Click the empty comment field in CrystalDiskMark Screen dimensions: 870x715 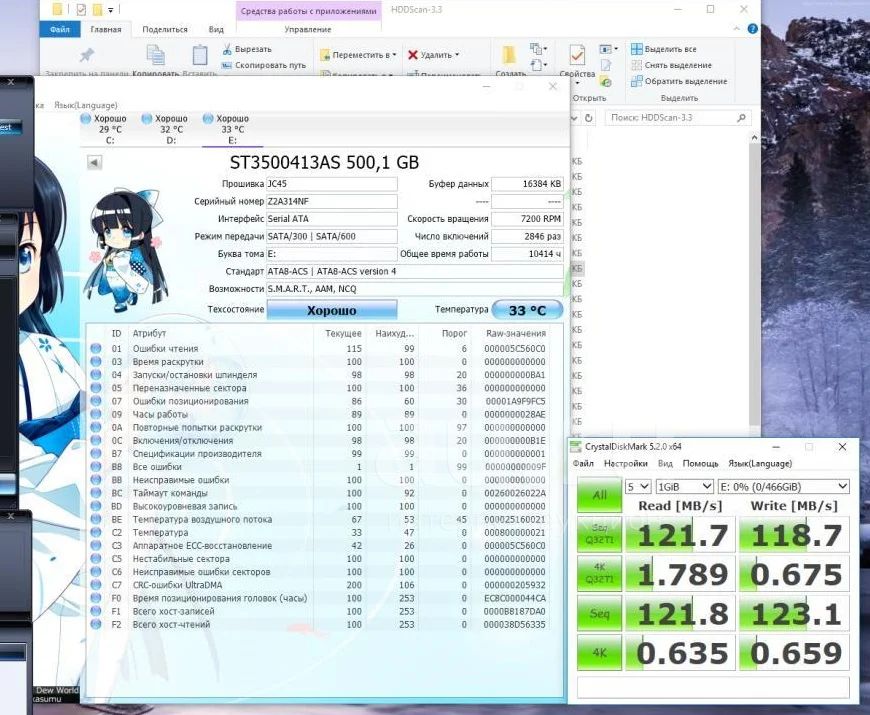pyautogui.click(x=713, y=687)
